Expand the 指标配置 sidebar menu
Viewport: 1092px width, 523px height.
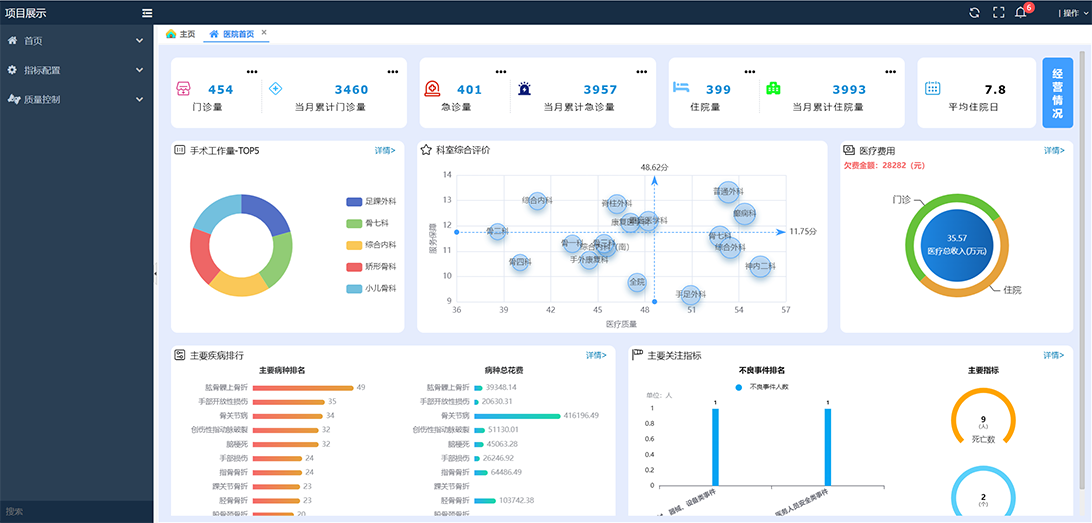click(76, 70)
